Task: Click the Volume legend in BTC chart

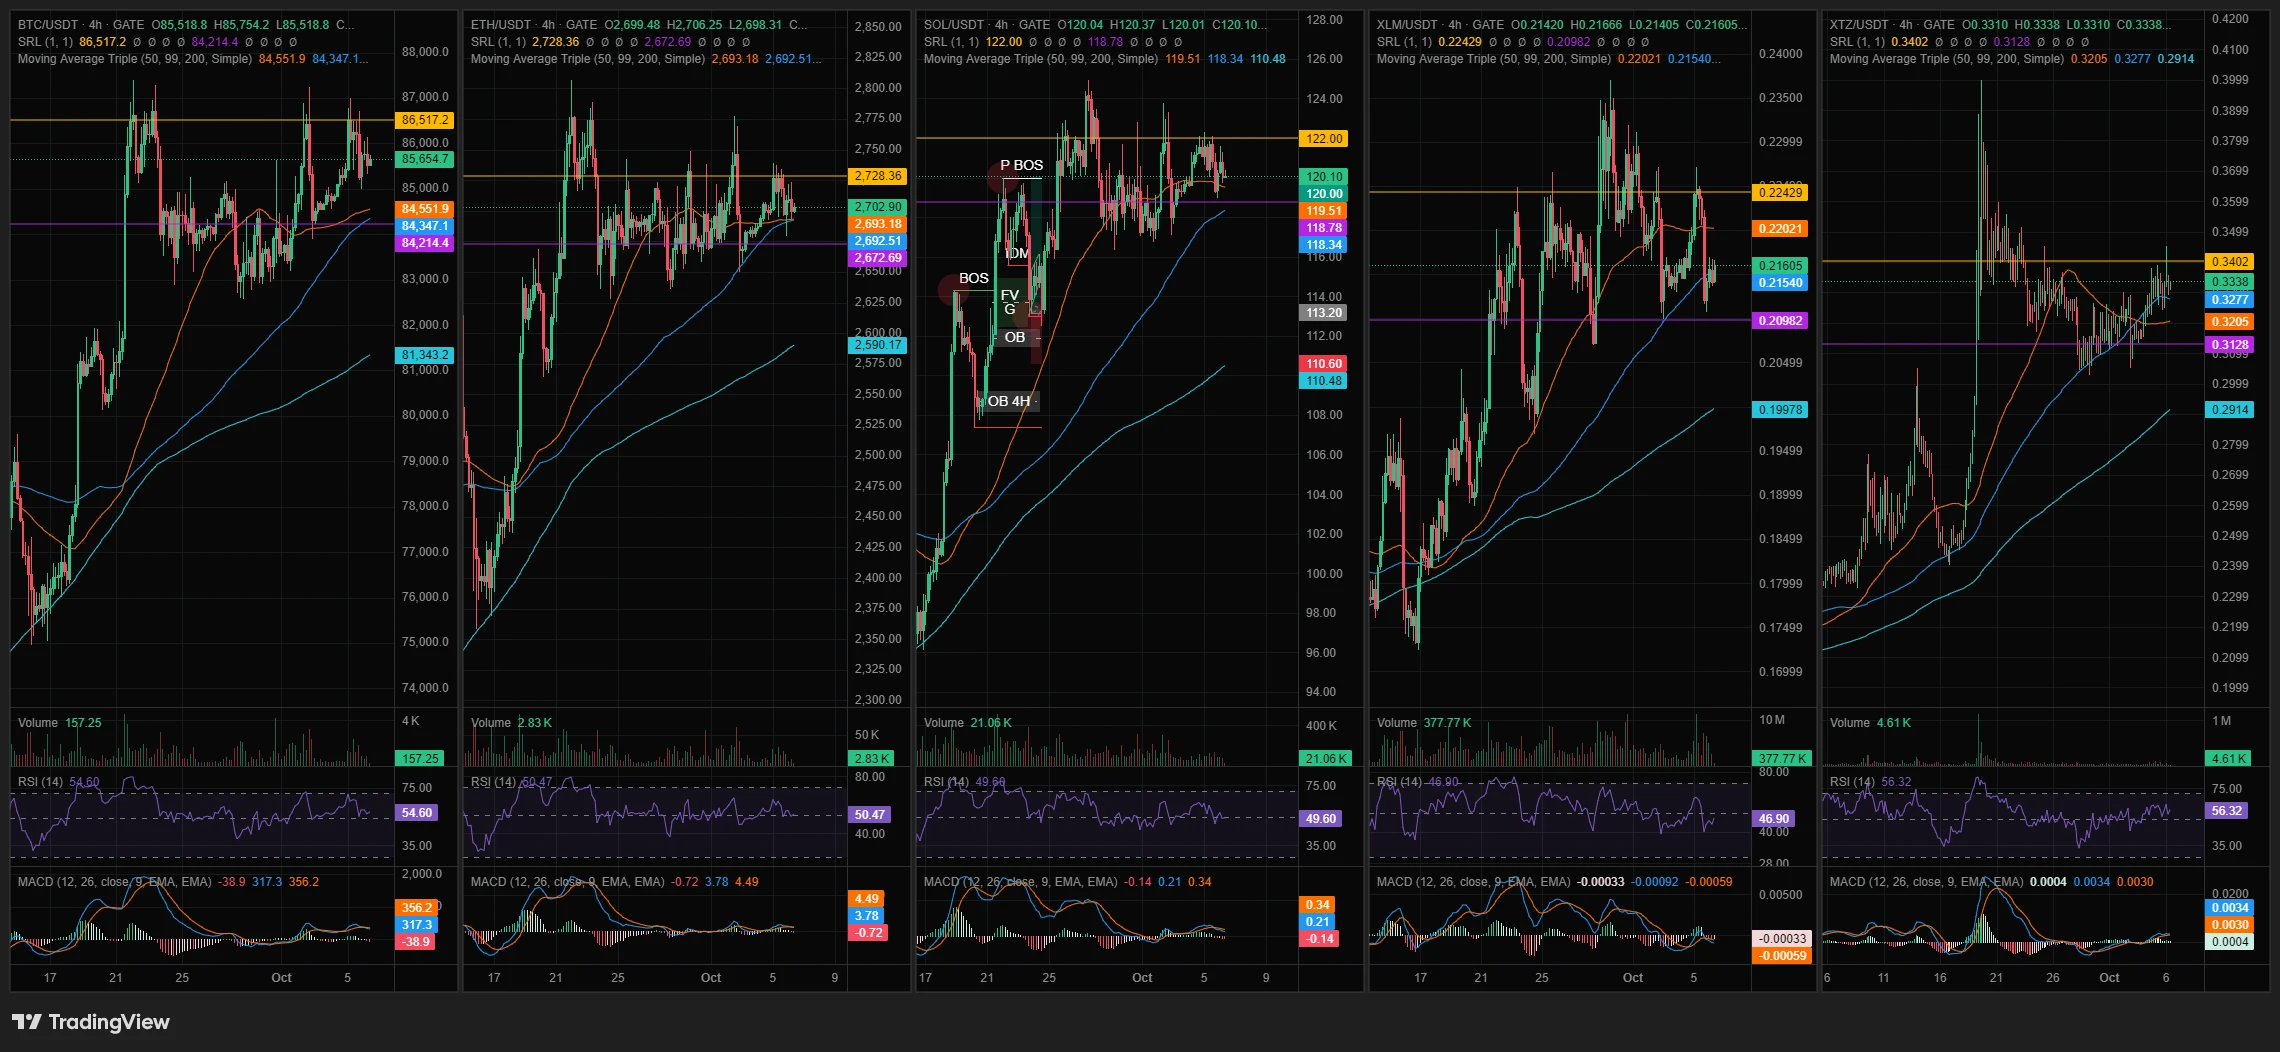Action: point(38,723)
